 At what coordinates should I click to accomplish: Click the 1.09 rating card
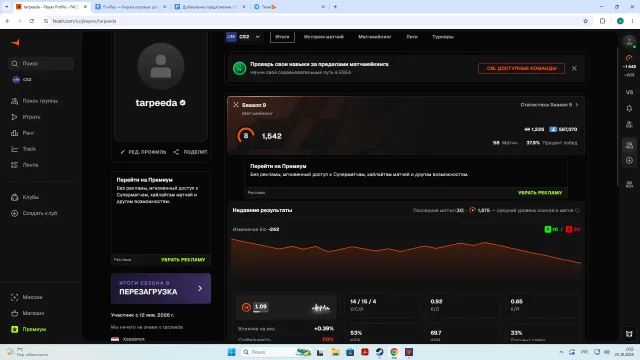286,307
